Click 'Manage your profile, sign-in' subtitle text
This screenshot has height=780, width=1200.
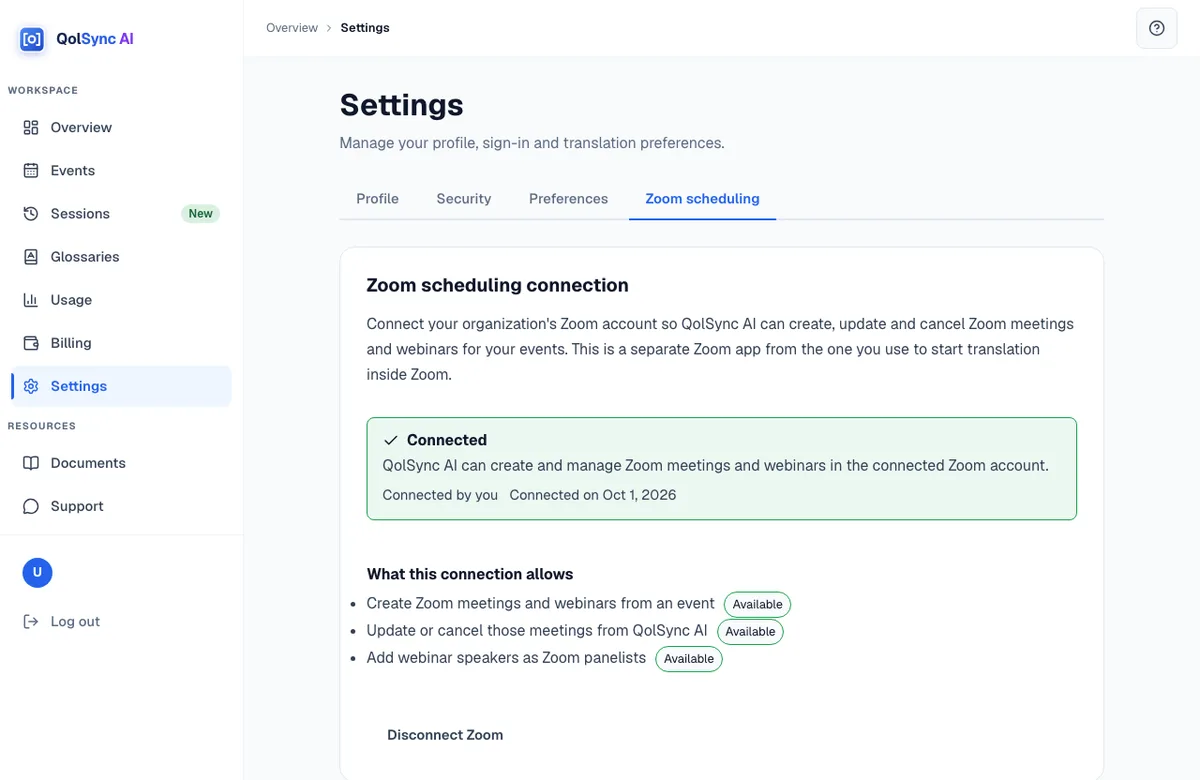click(532, 143)
